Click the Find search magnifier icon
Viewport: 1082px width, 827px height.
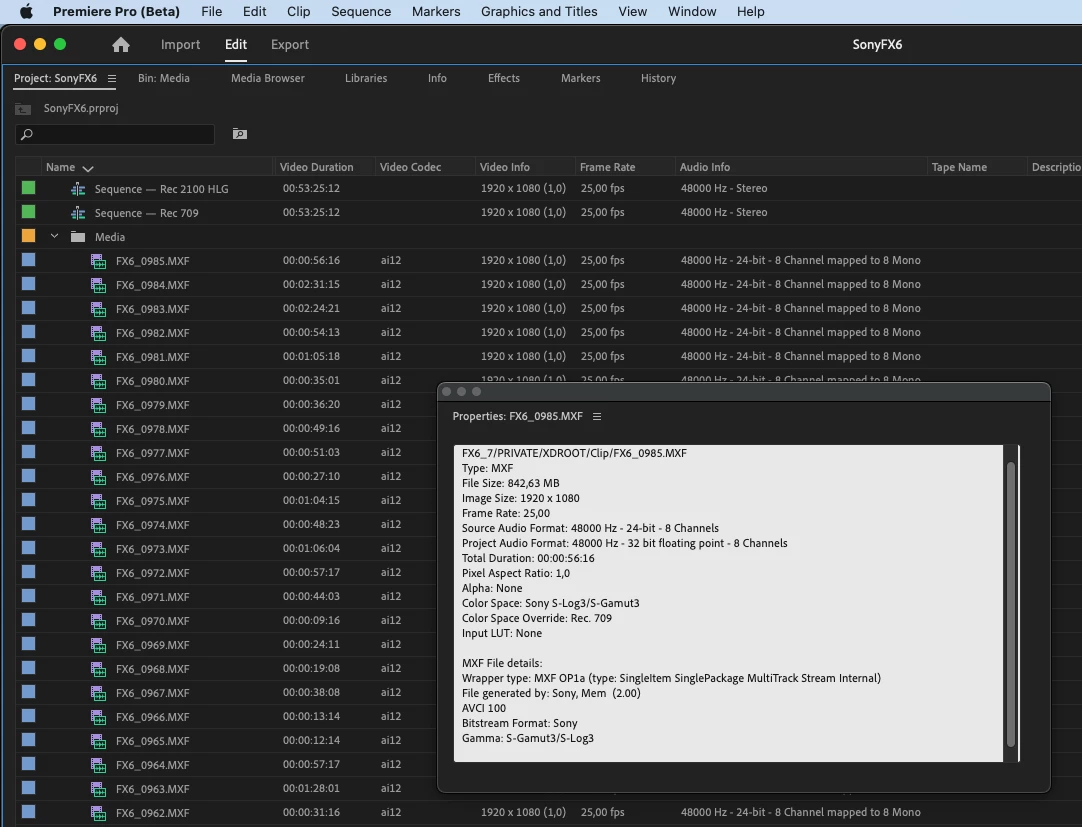click(27, 134)
